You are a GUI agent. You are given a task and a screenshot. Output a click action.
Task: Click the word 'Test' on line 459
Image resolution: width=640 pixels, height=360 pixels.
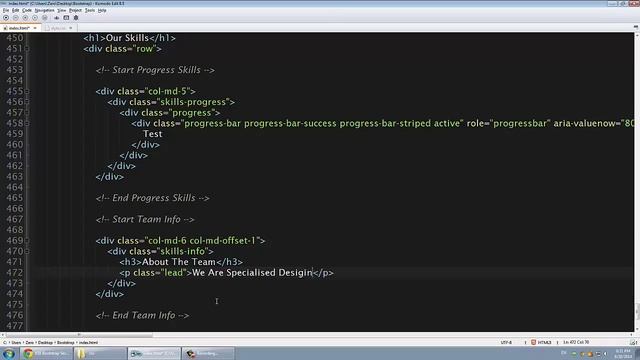[153, 134]
